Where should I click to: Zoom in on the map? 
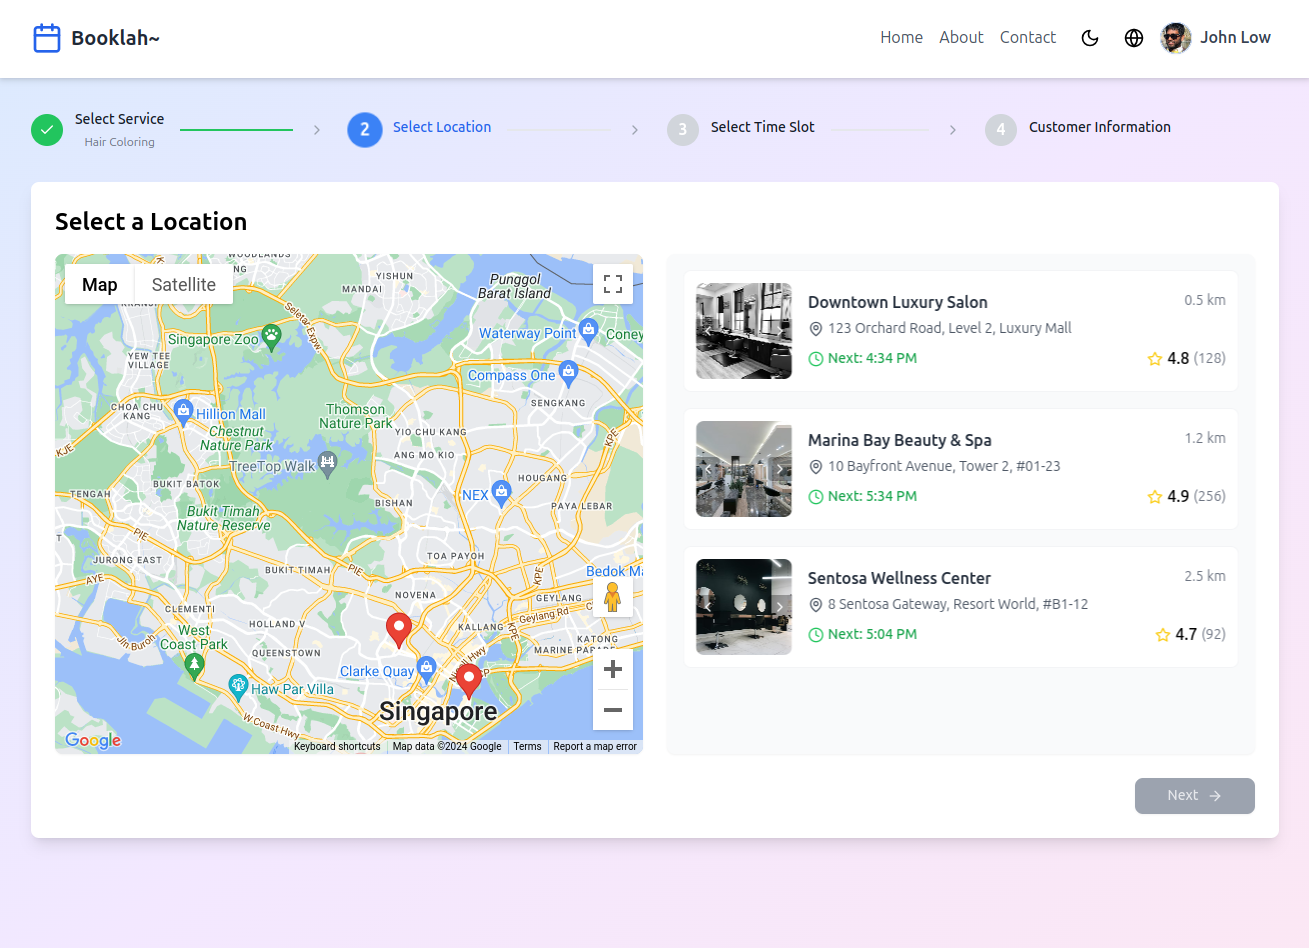[613, 669]
